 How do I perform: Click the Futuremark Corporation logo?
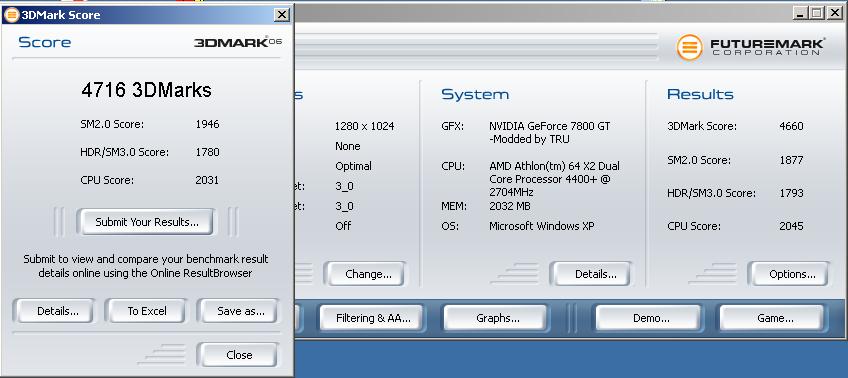751,47
